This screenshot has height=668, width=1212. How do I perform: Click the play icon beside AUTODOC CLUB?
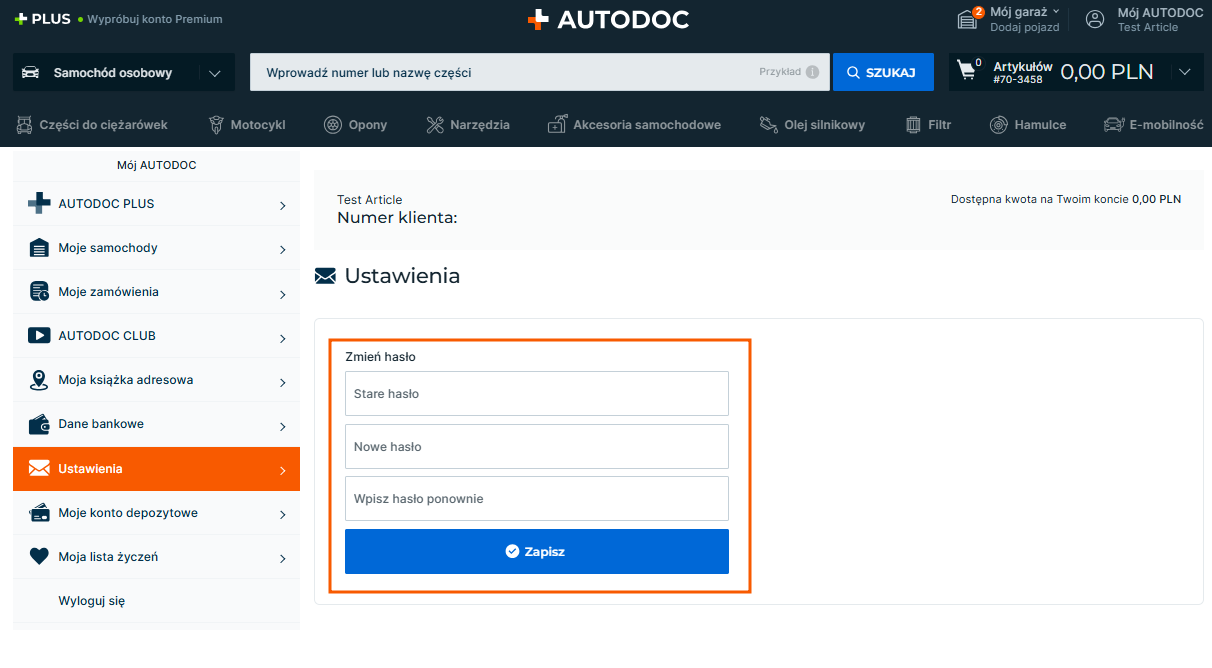coord(39,336)
